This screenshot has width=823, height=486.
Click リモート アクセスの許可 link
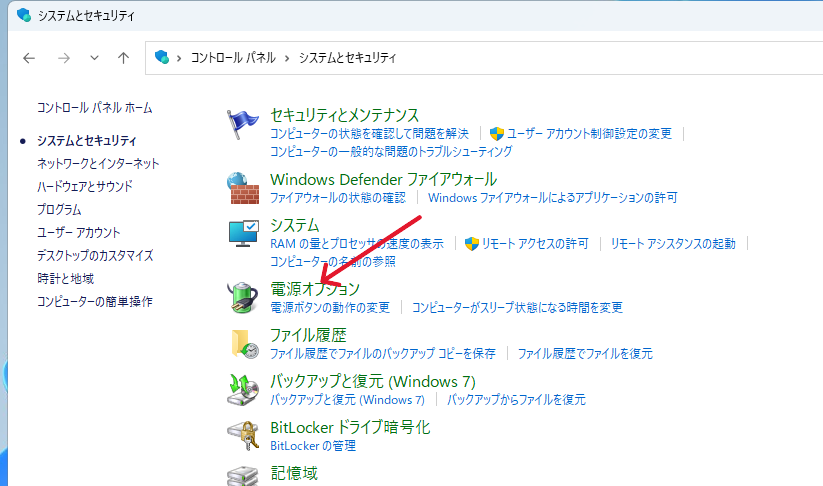[x=534, y=243]
